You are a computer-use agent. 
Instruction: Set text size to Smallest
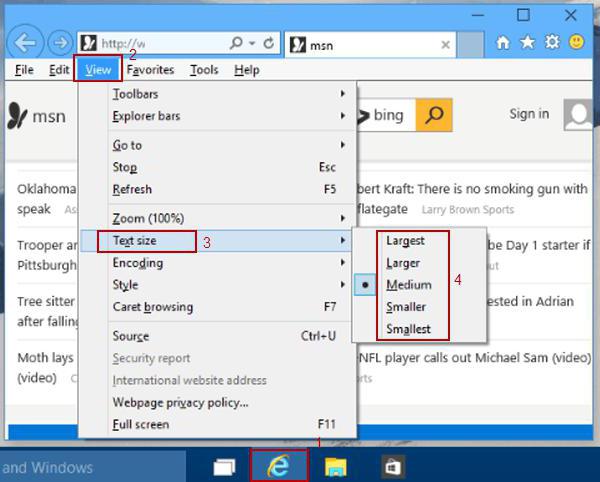[408, 329]
